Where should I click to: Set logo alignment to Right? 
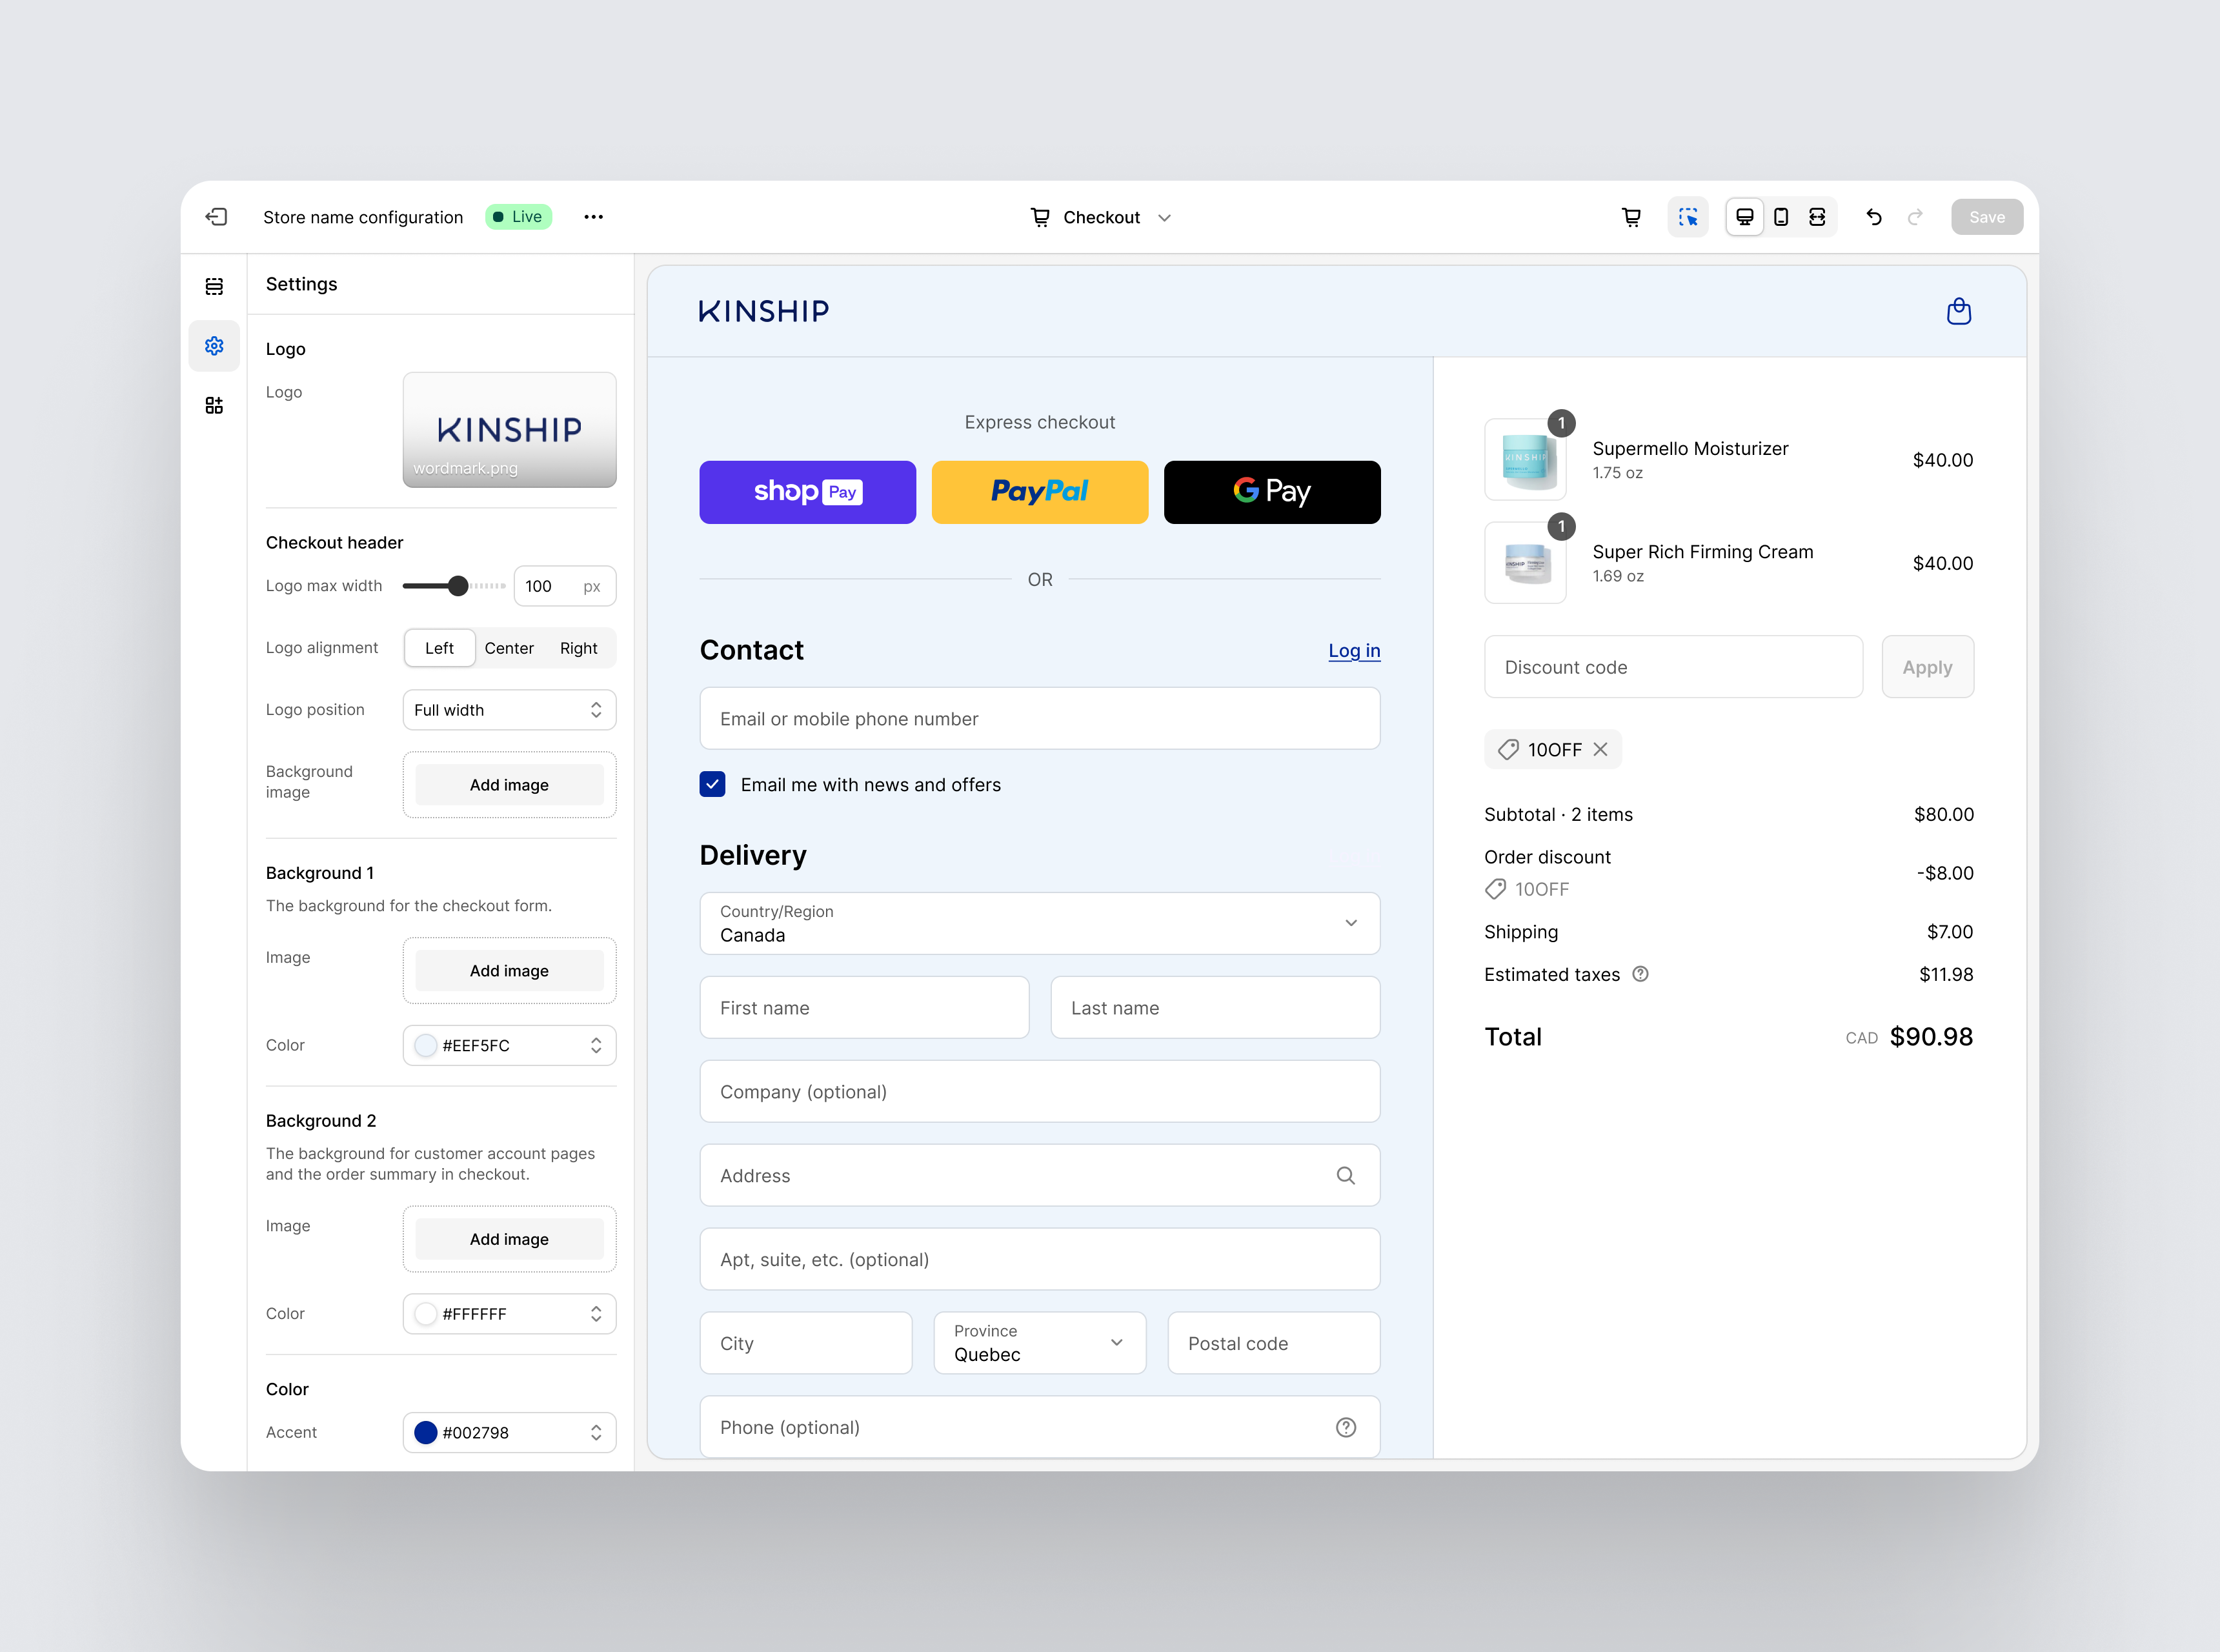click(578, 648)
